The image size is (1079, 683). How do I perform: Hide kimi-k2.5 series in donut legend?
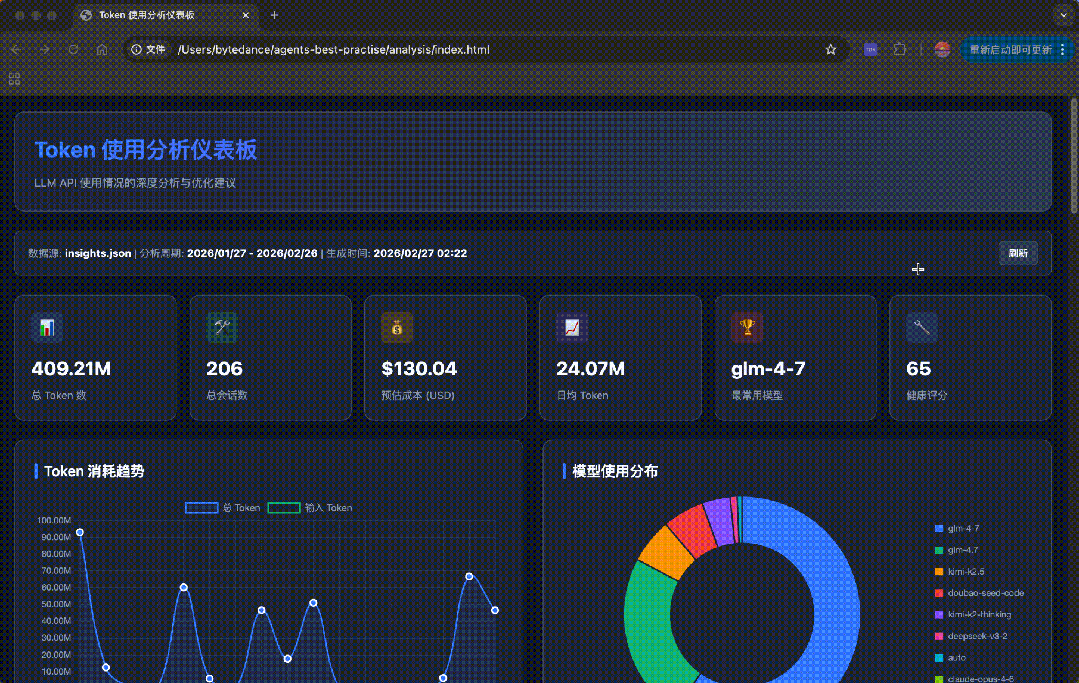[x=965, y=572]
